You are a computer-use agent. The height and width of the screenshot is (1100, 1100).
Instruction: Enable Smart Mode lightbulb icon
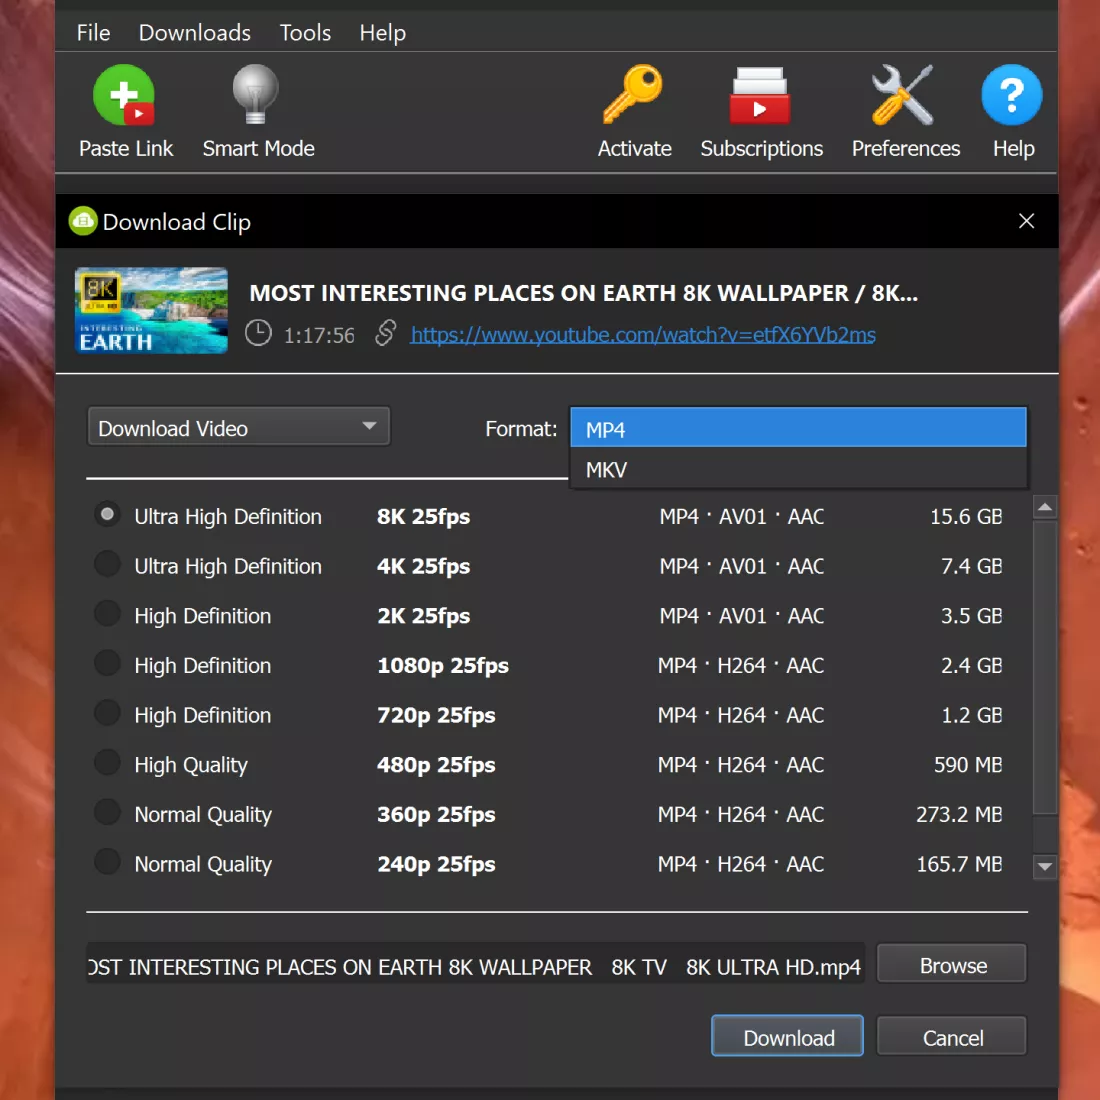point(256,96)
